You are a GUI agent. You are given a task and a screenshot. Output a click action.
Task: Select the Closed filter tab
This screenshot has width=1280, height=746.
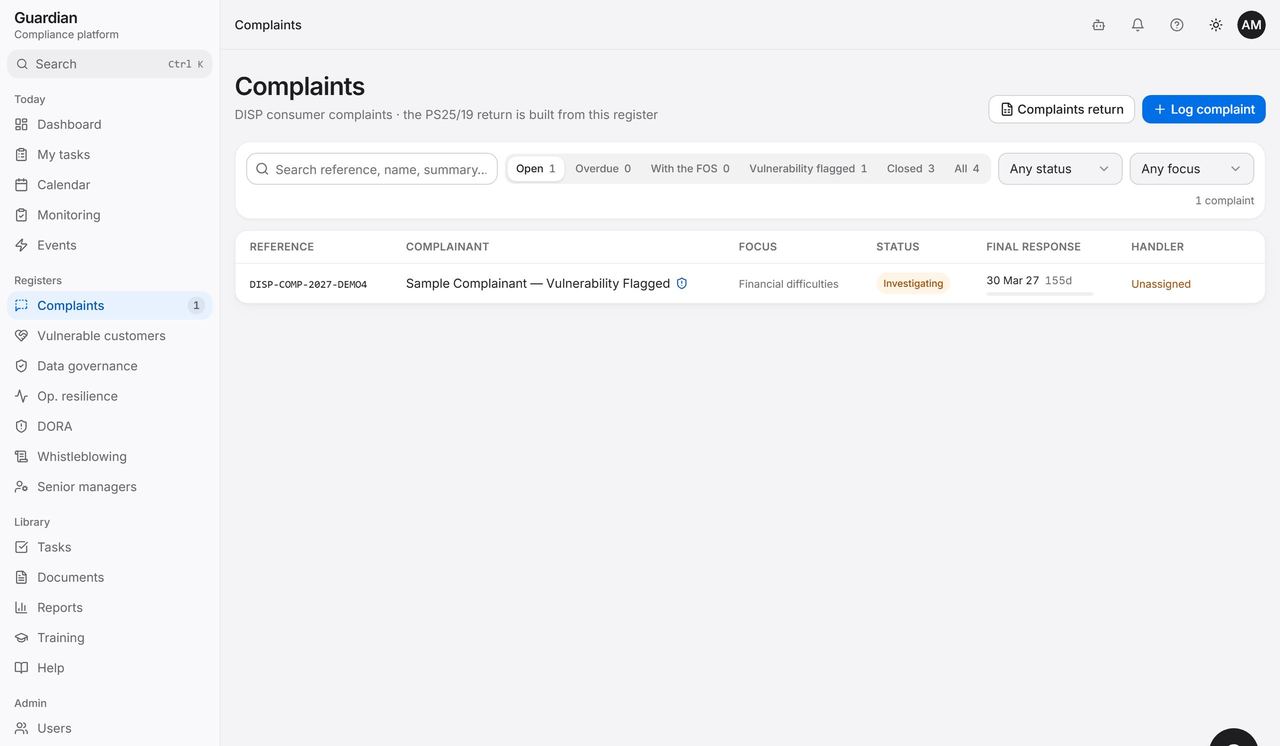click(x=911, y=169)
